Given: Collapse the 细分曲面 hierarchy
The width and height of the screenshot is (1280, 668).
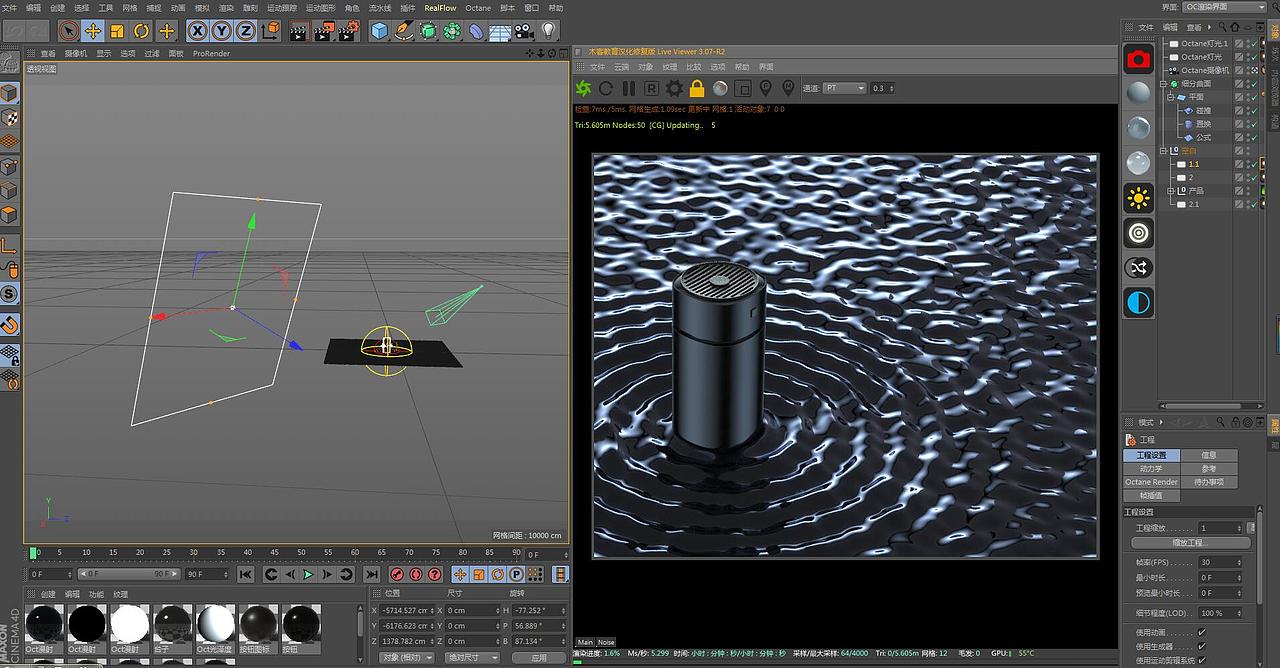Looking at the screenshot, I should pyautogui.click(x=1164, y=83).
